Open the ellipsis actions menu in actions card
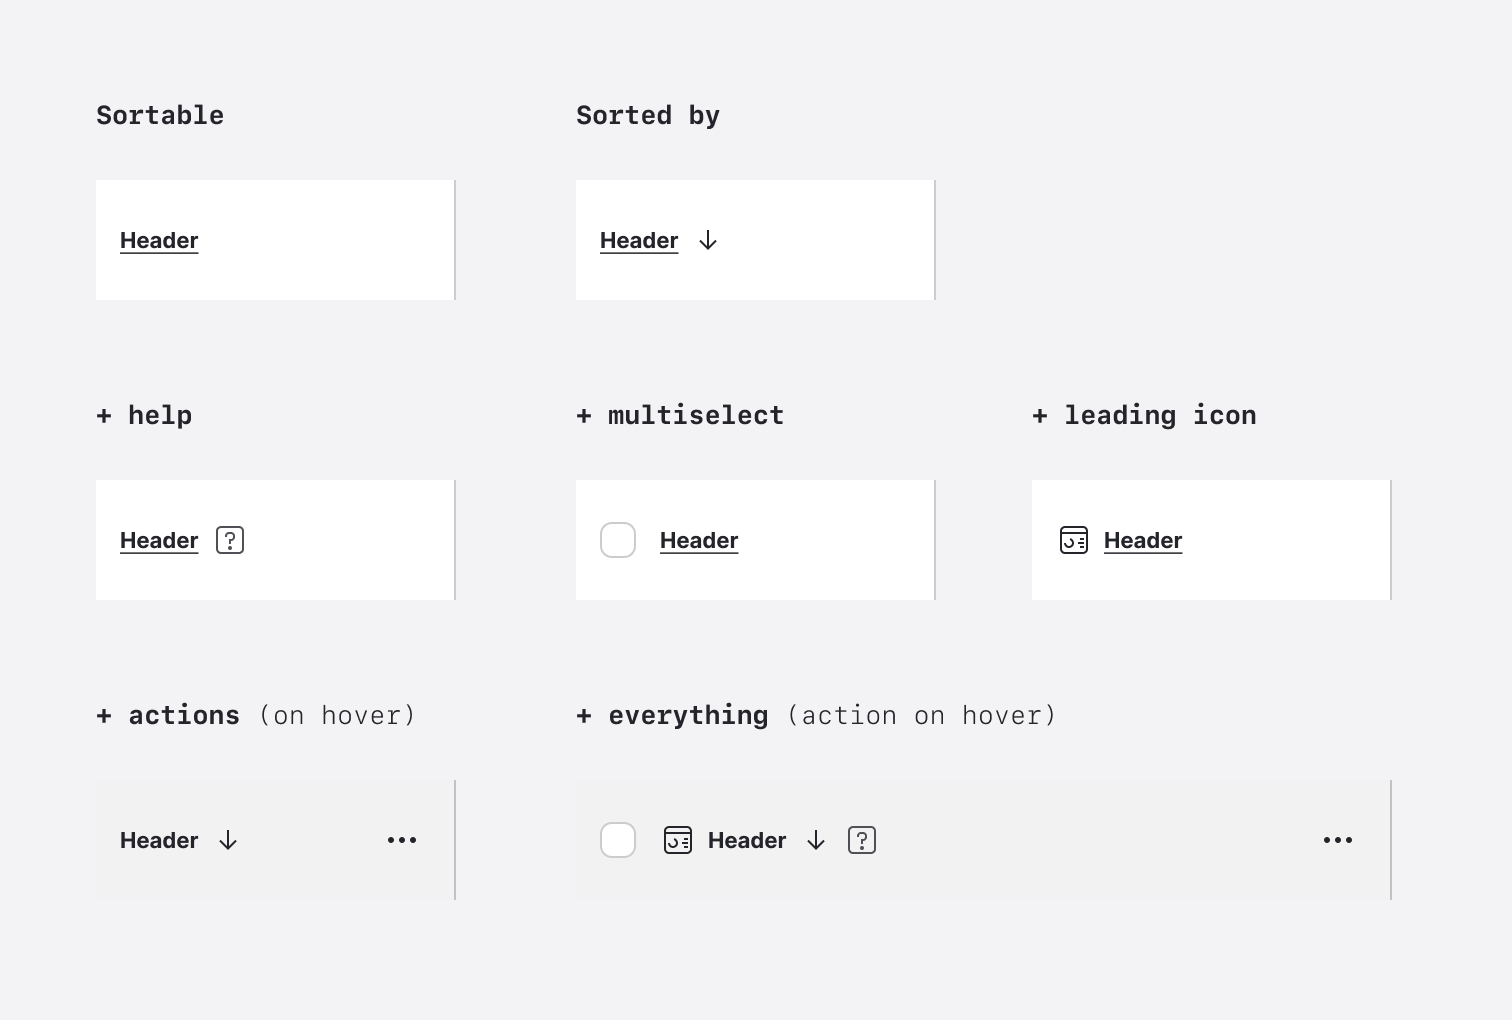 click(x=402, y=840)
